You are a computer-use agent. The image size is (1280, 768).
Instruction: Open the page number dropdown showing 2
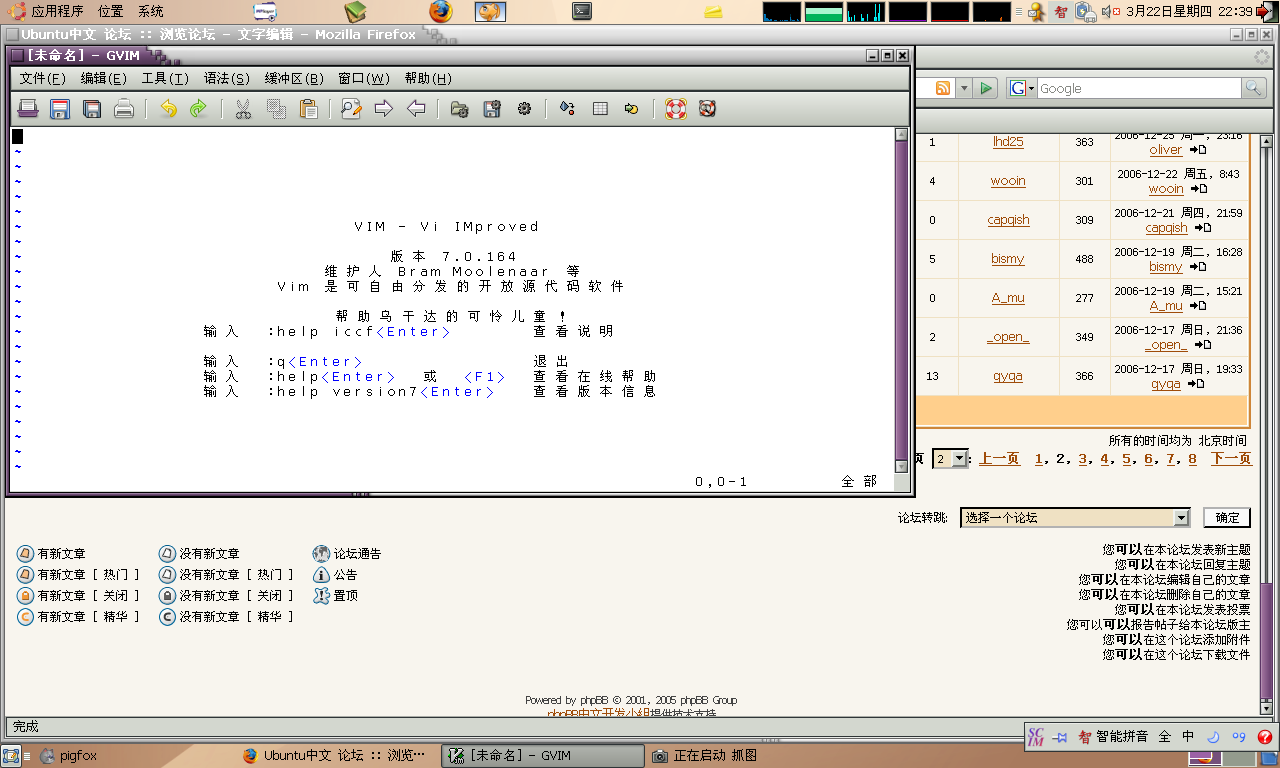click(x=950, y=459)
